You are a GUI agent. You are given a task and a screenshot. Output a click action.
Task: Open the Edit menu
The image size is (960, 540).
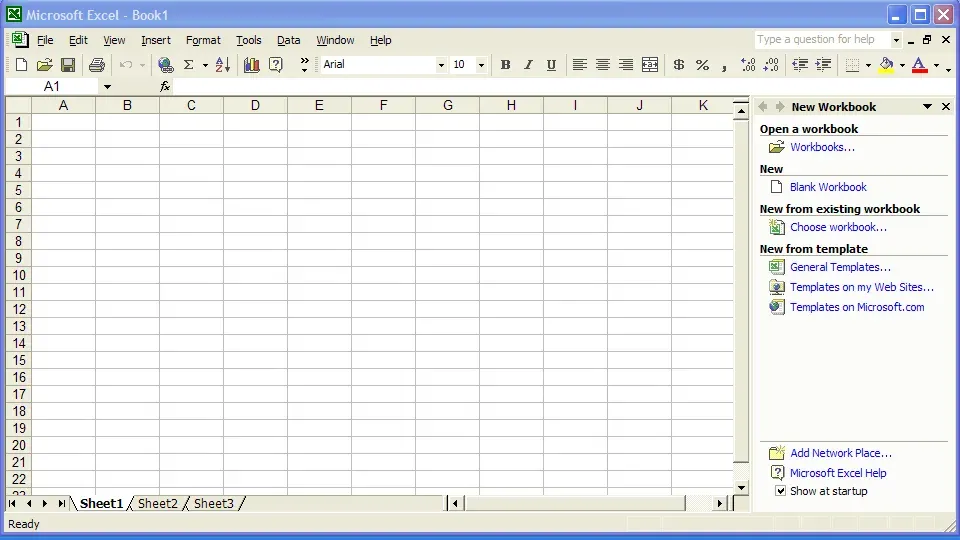pyautogui.click(x=78, y=40)
